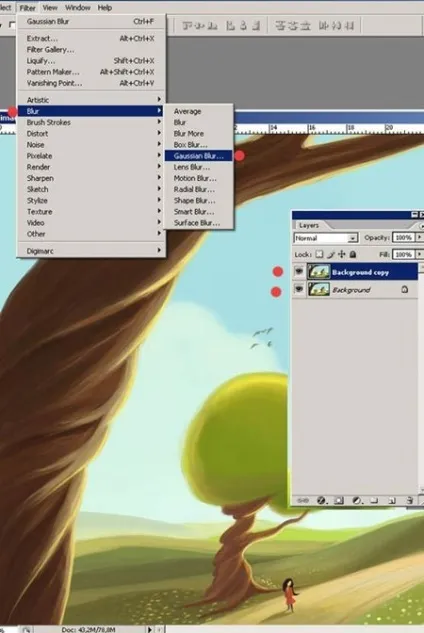Select the Background copy layer thumbnail
424x633 pixels.
[x=319, y=272]
